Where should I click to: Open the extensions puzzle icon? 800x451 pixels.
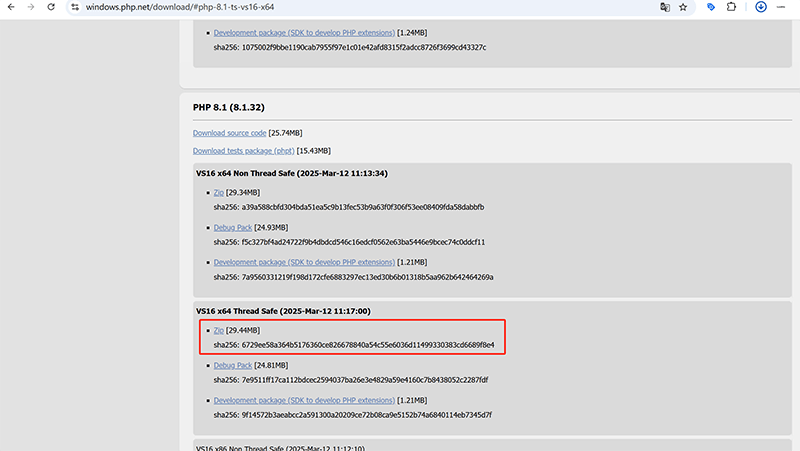pos(731,7)
